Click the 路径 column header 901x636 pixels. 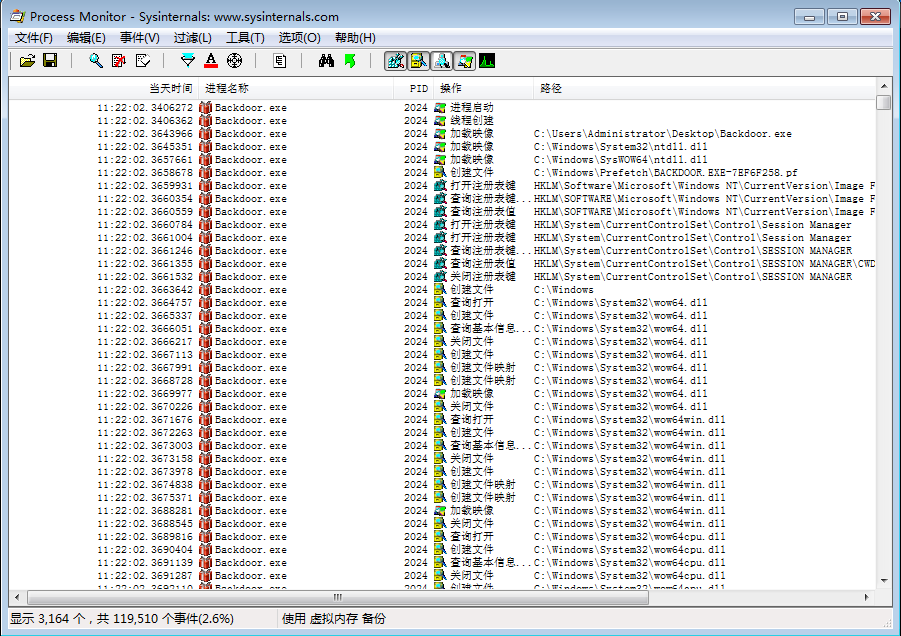(x=704, y=88)
